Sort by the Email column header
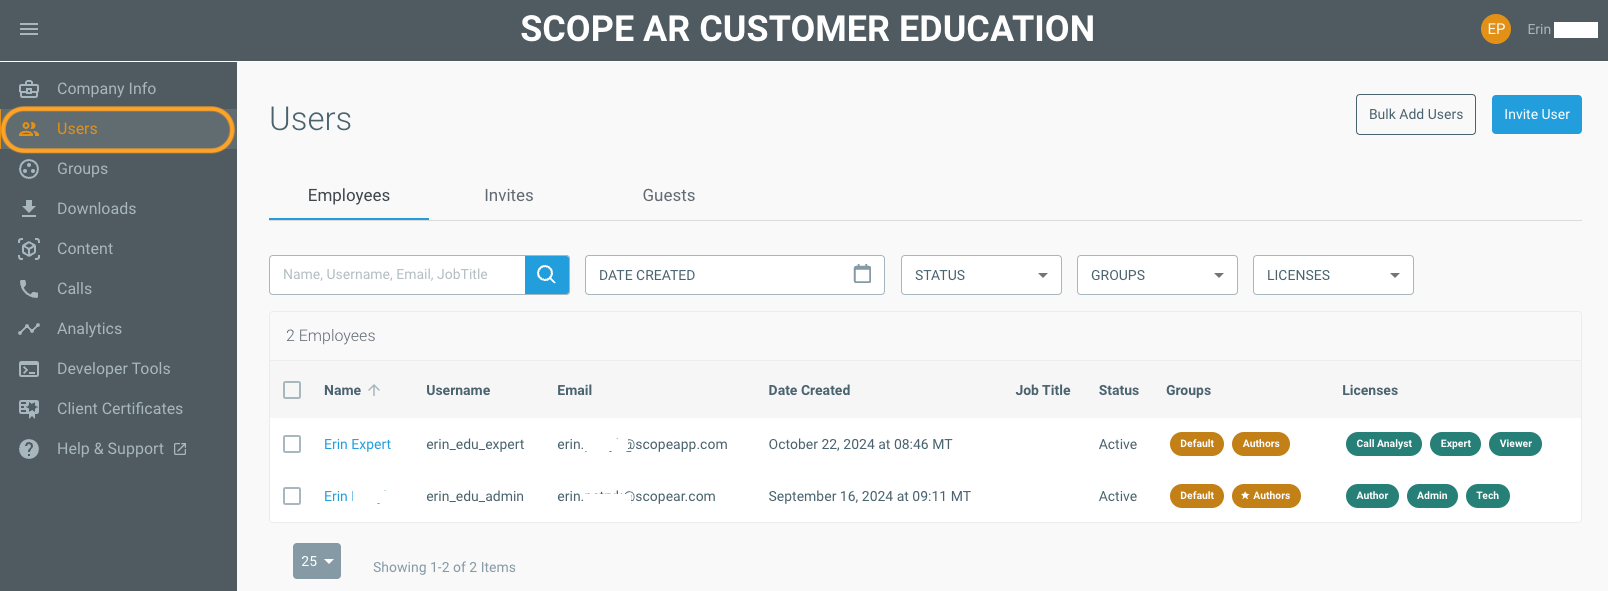Viewport: 1608px width, 591px height. 575,390
